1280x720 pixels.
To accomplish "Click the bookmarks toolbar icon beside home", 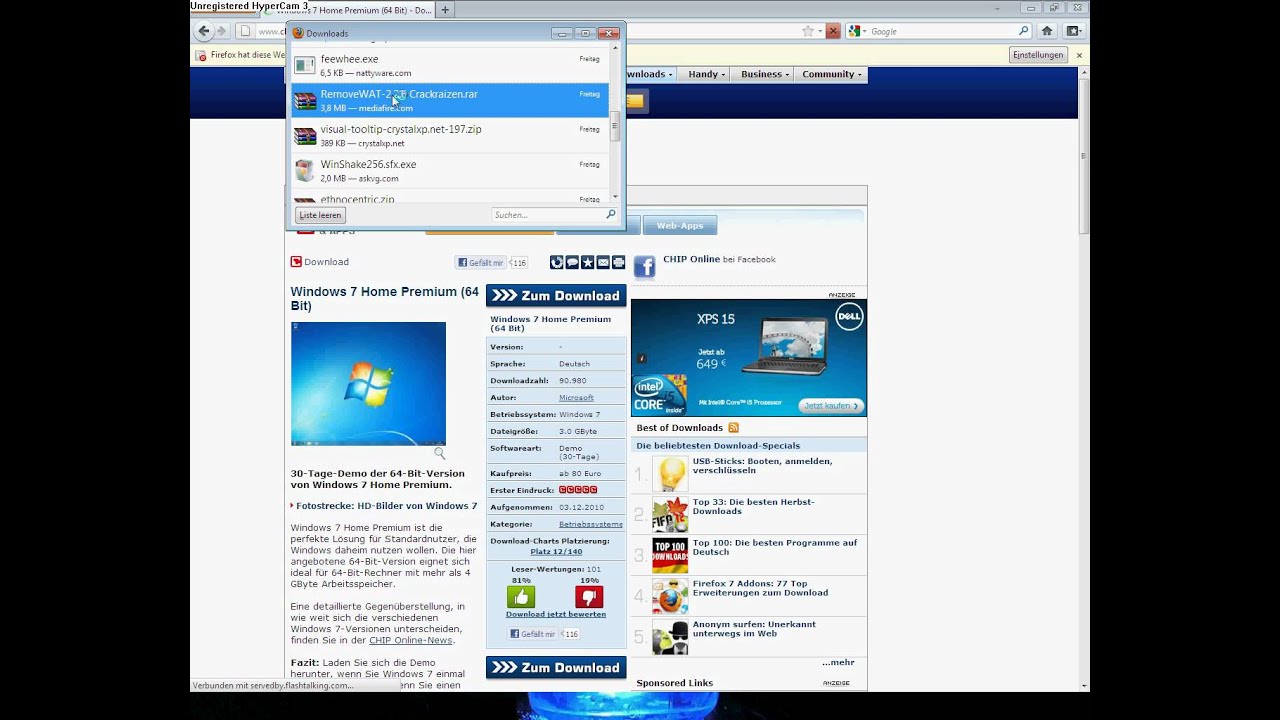I will (x=1073, y=31).
